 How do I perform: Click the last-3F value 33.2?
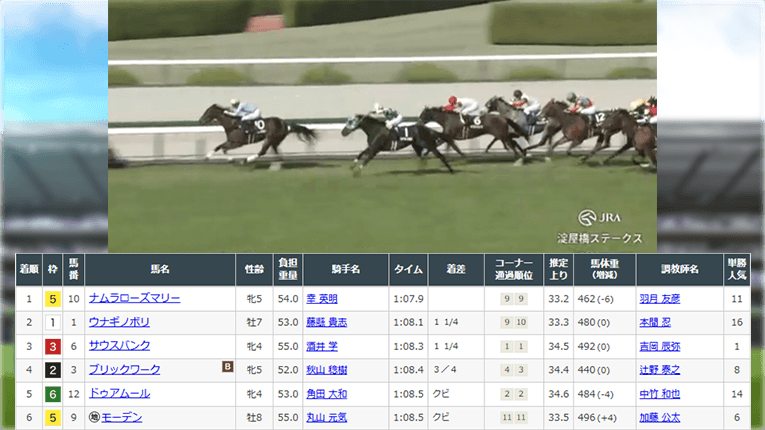click(558, 299)
